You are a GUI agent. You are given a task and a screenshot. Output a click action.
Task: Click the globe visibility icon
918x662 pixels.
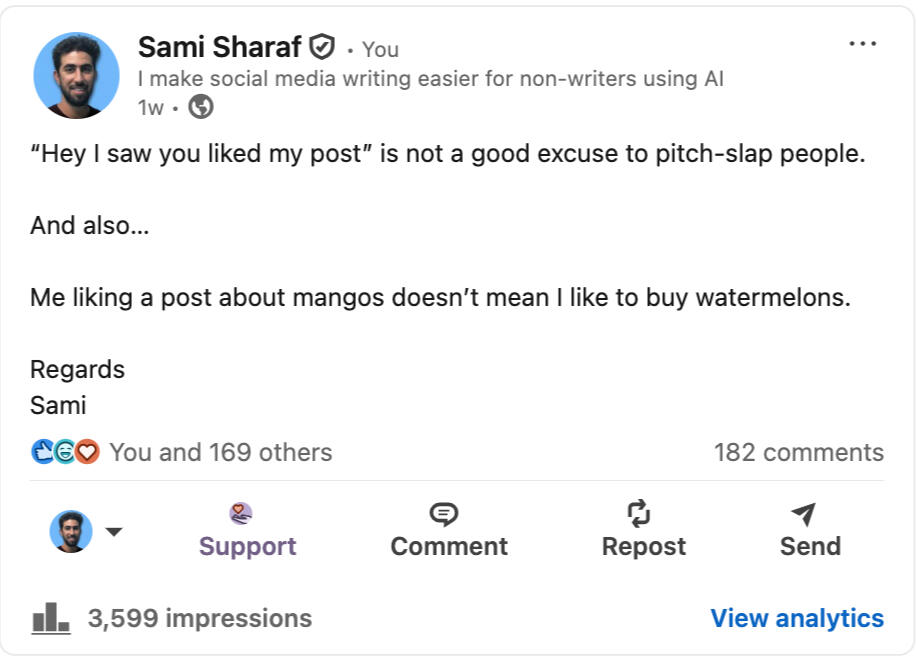click(x=201, y=107)
